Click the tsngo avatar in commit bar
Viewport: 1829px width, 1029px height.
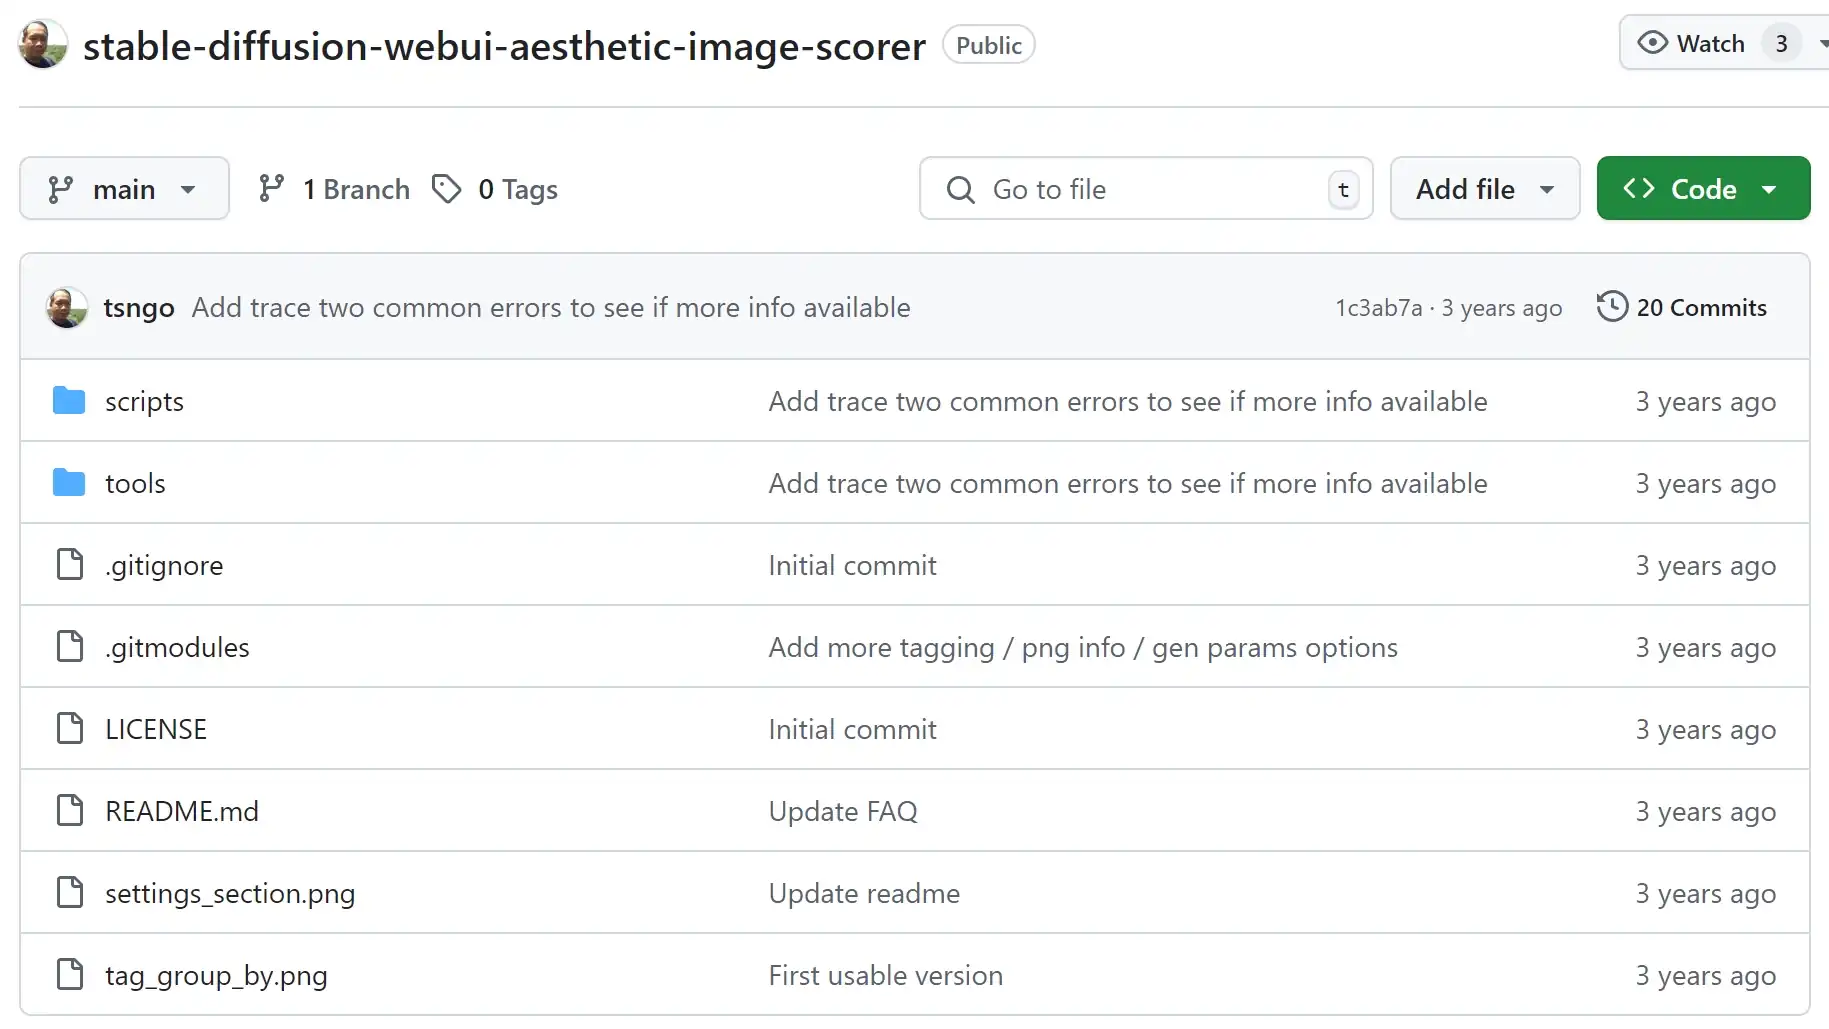[67, 307]
